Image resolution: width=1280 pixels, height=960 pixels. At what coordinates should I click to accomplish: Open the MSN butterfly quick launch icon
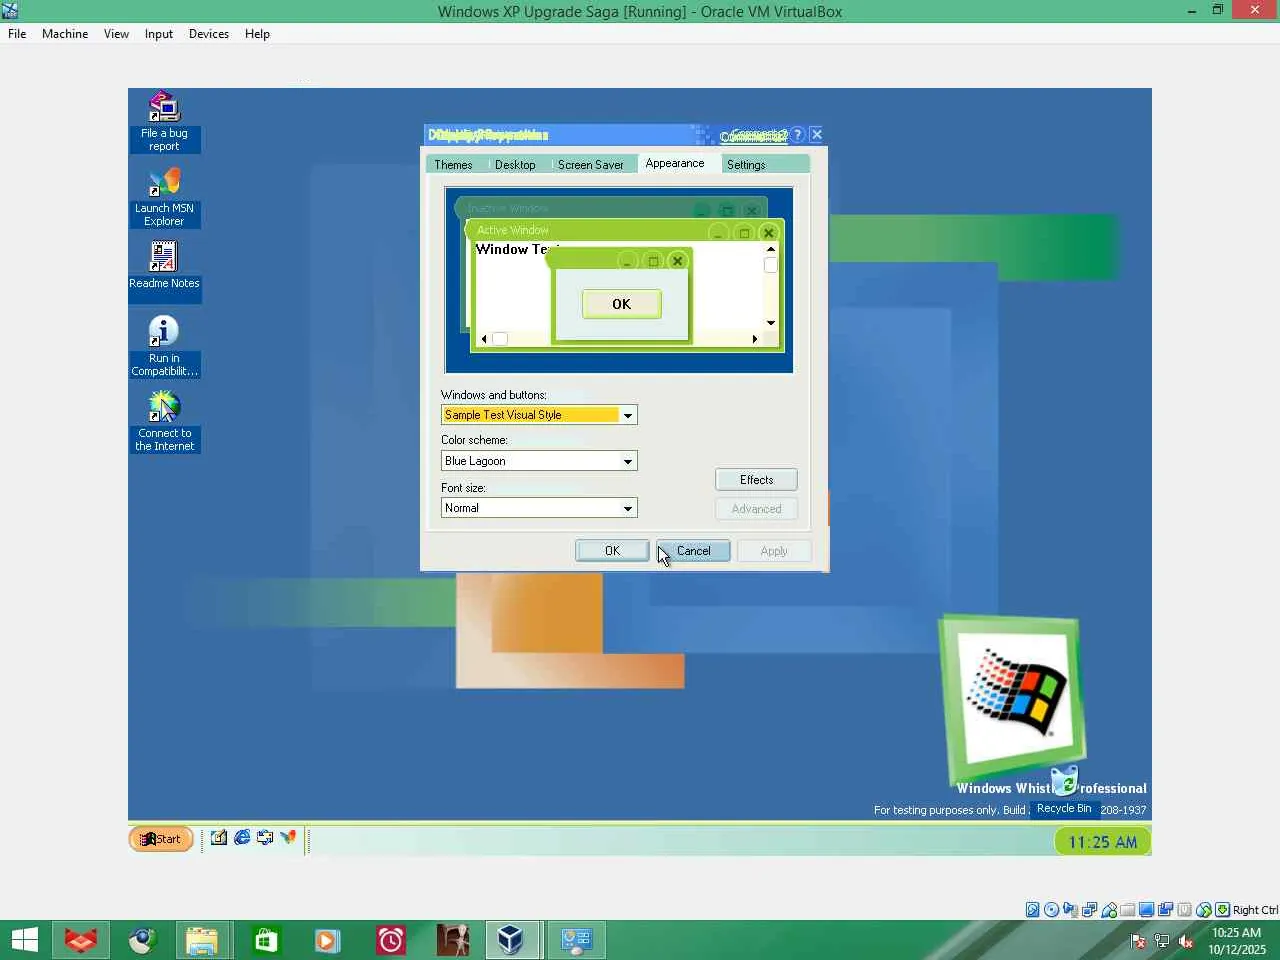tap(288, 838)
